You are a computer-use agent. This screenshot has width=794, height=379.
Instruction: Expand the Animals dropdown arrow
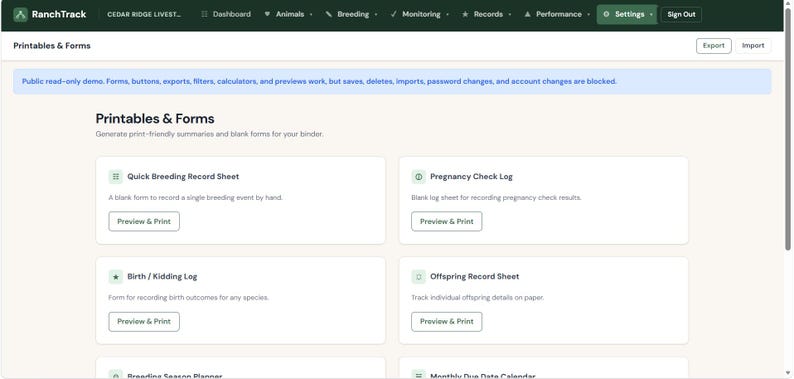pos(311,15)
